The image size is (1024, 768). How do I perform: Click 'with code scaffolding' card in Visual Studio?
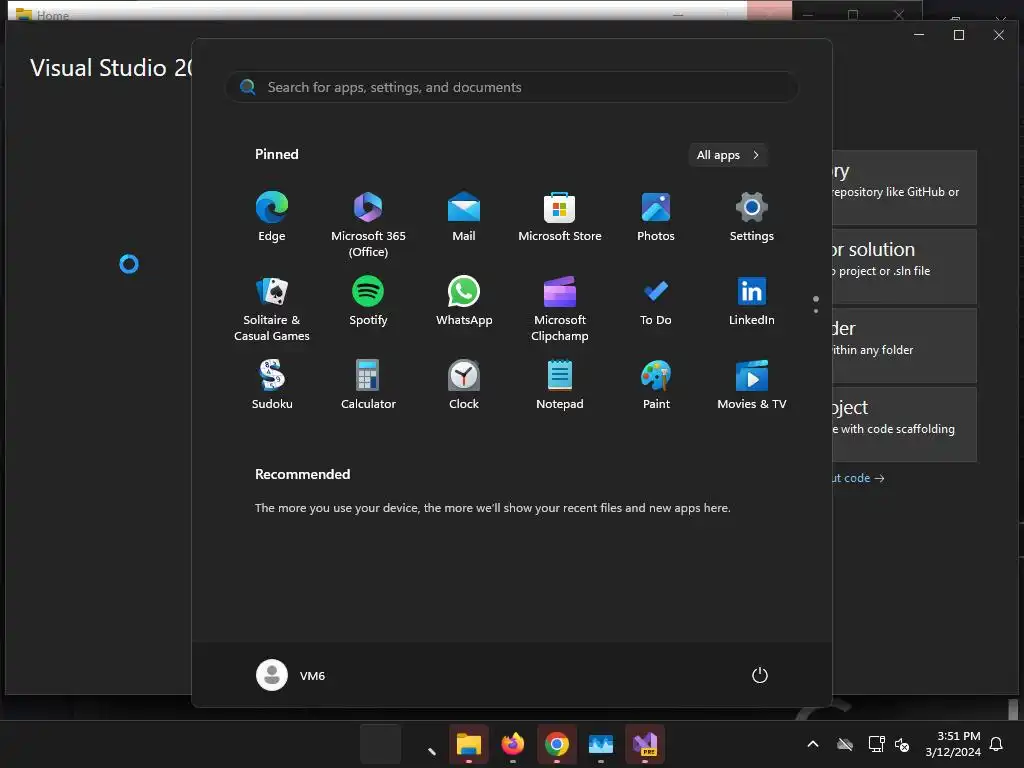[904, 424]
